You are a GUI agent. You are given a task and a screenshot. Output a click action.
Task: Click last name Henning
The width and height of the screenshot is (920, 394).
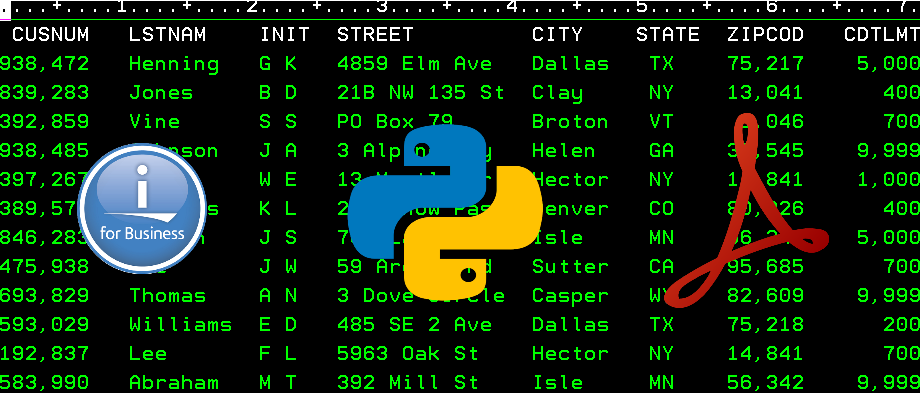pos(174,64)
